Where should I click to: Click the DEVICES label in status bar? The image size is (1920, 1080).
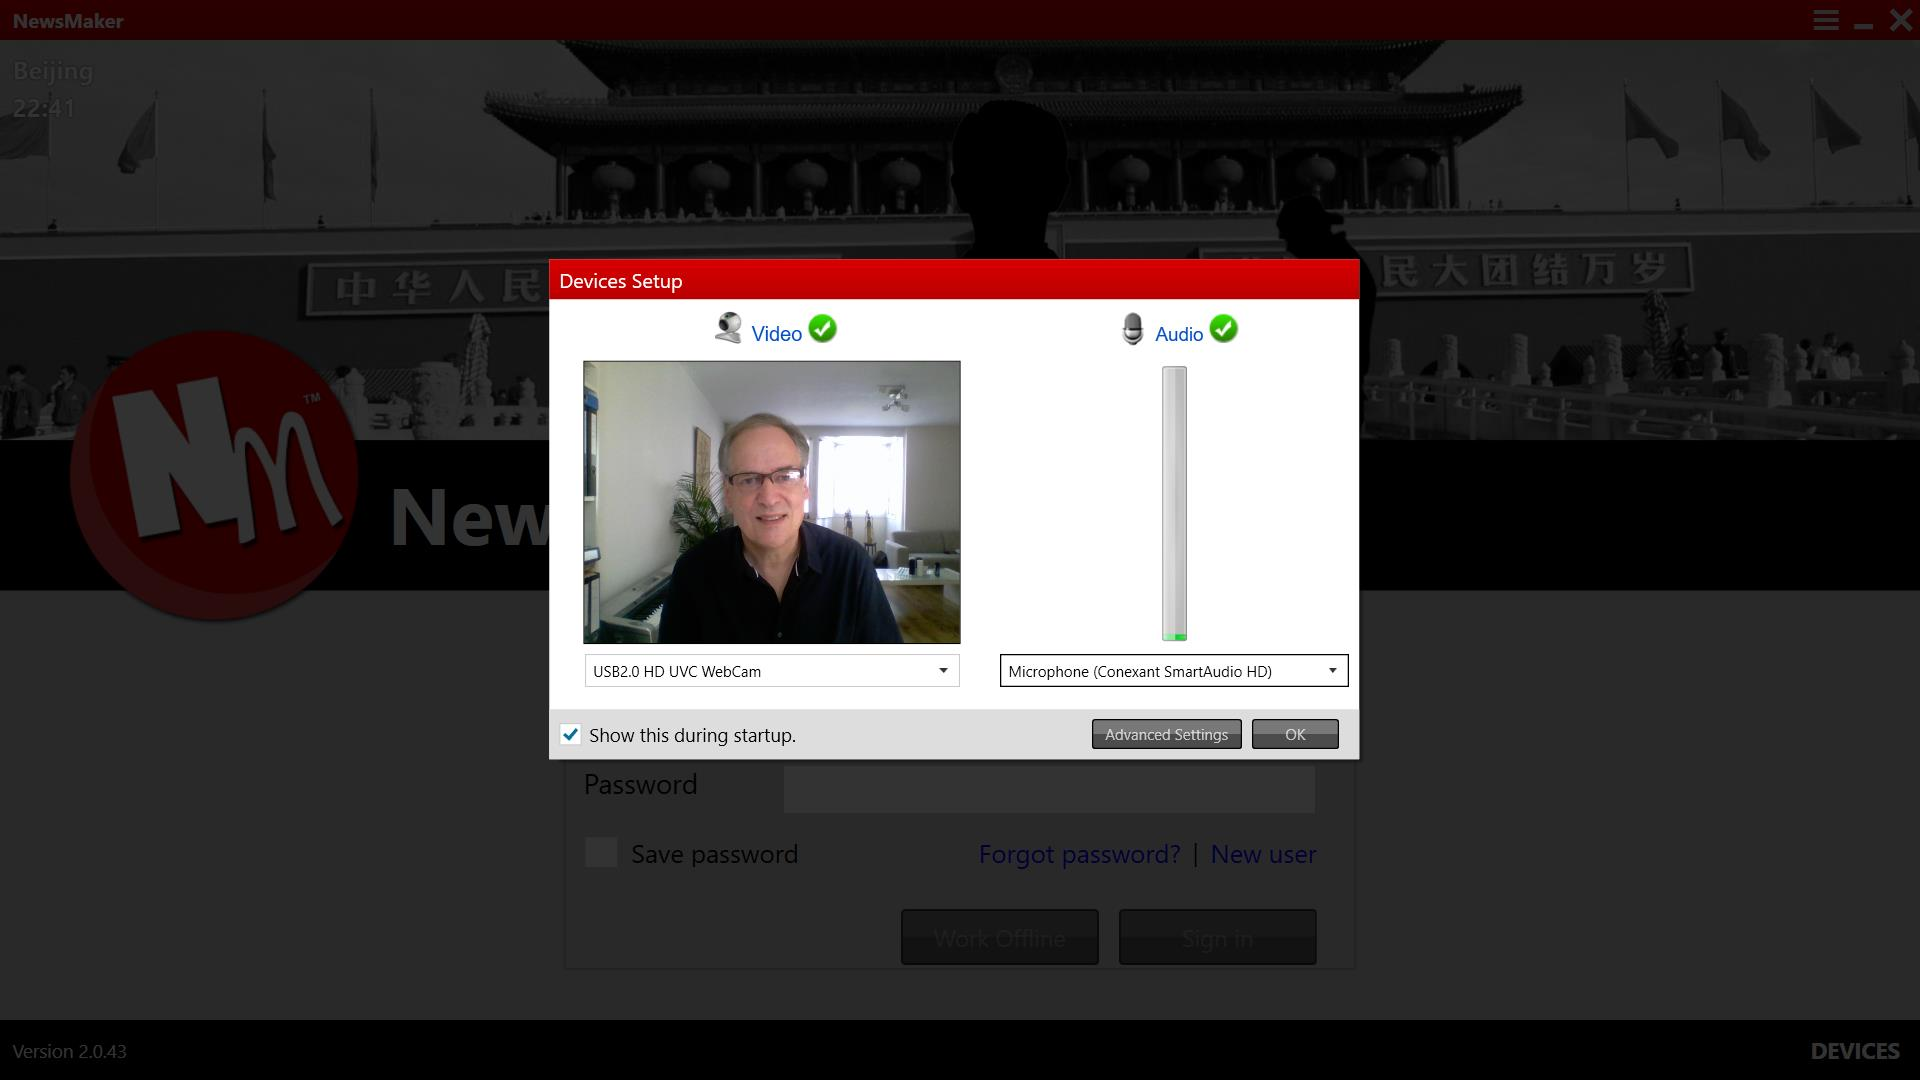pyautogui.click(x=1855, y=1051)
